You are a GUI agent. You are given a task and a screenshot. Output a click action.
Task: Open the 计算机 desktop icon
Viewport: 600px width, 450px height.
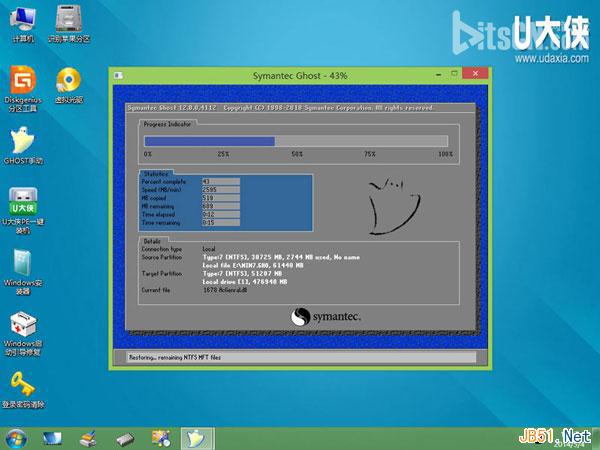pyautogui.click(x=23, y=25)
